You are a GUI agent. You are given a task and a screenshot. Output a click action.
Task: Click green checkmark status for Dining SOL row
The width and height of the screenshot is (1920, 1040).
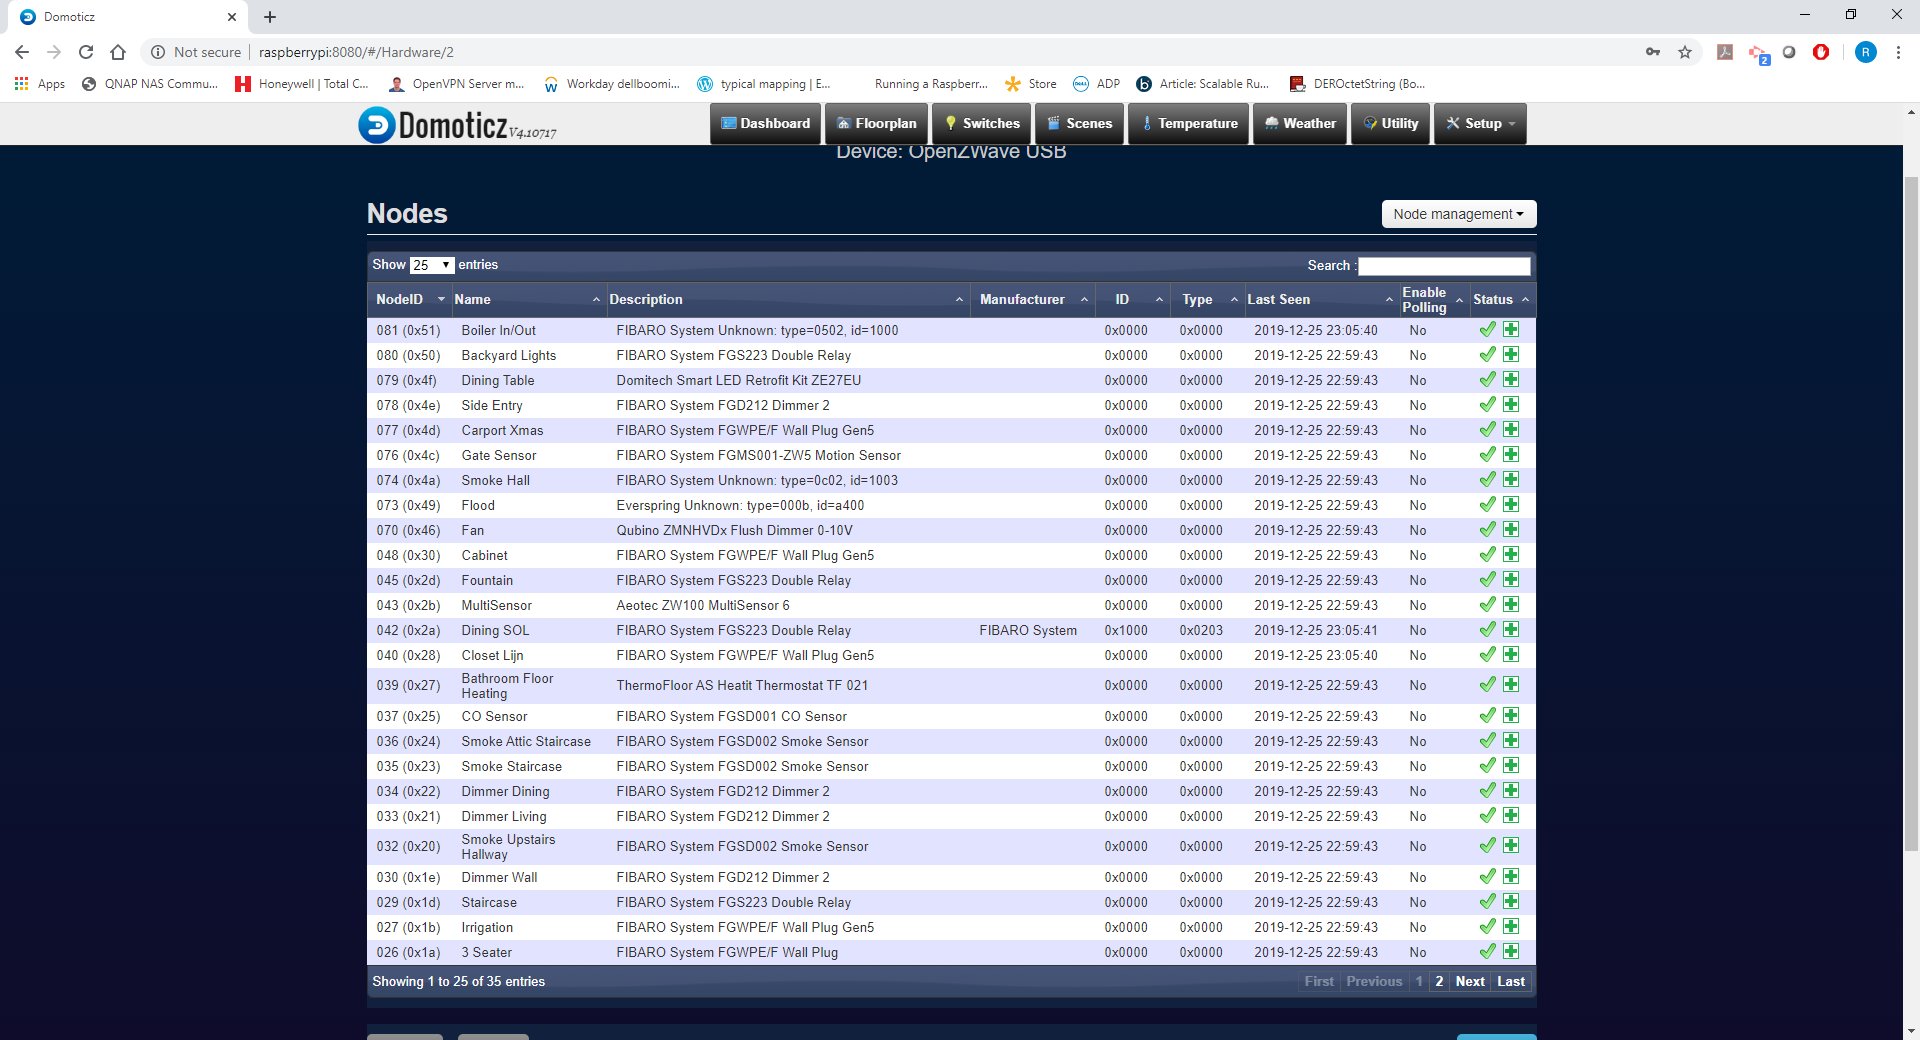[1488, 630]
